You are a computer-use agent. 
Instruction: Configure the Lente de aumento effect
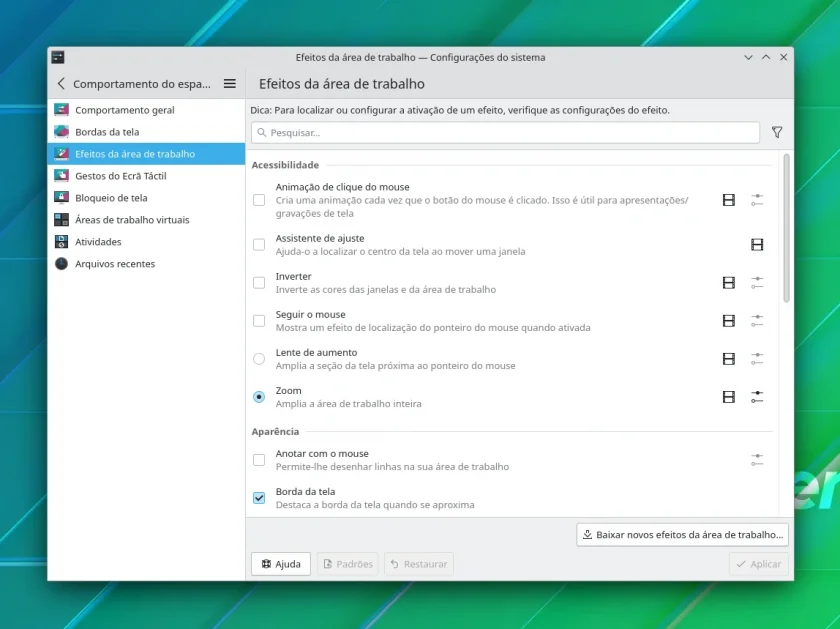(756, 359)
